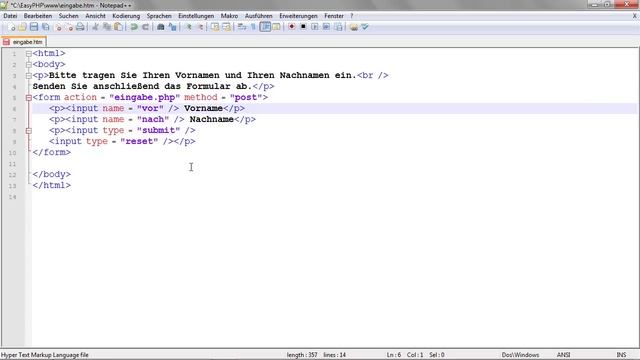The width and height of the screenshot is (640, 360).
Task: Toggle synchronized vertical scrolling
Action: (215, 27)
